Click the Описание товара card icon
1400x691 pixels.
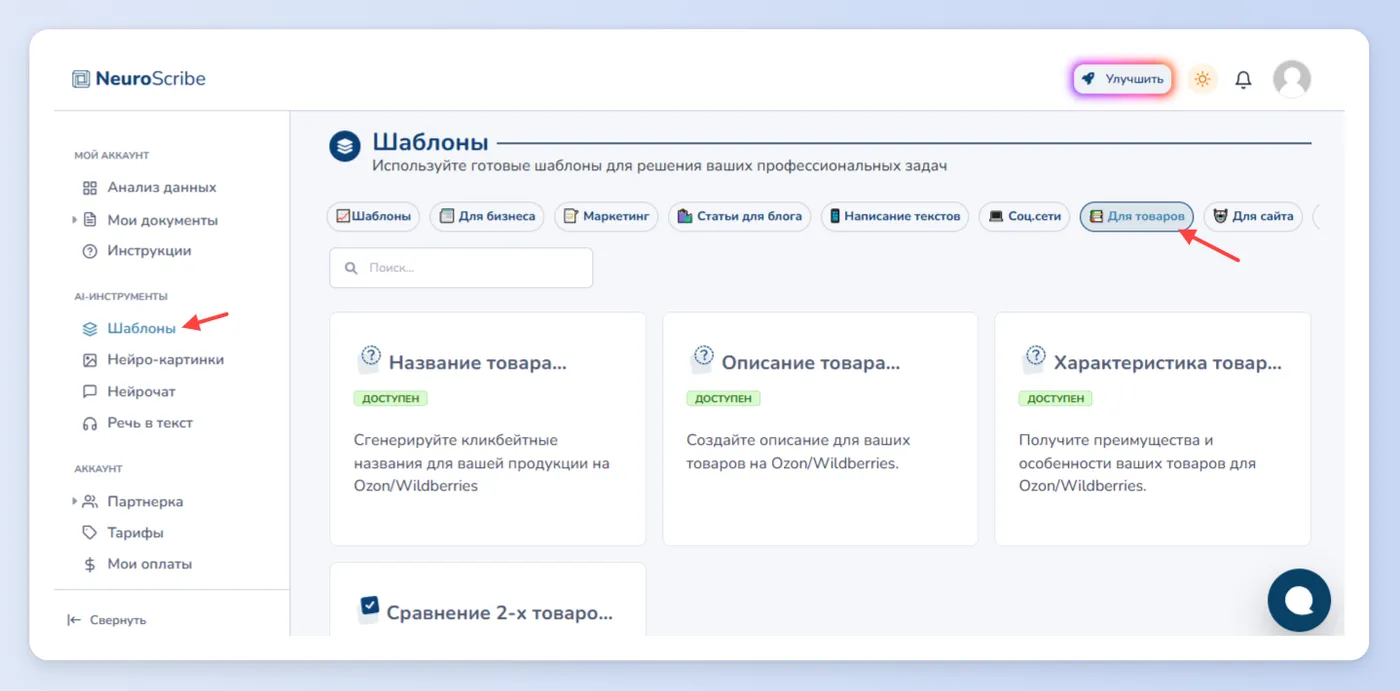coord(702,360)
